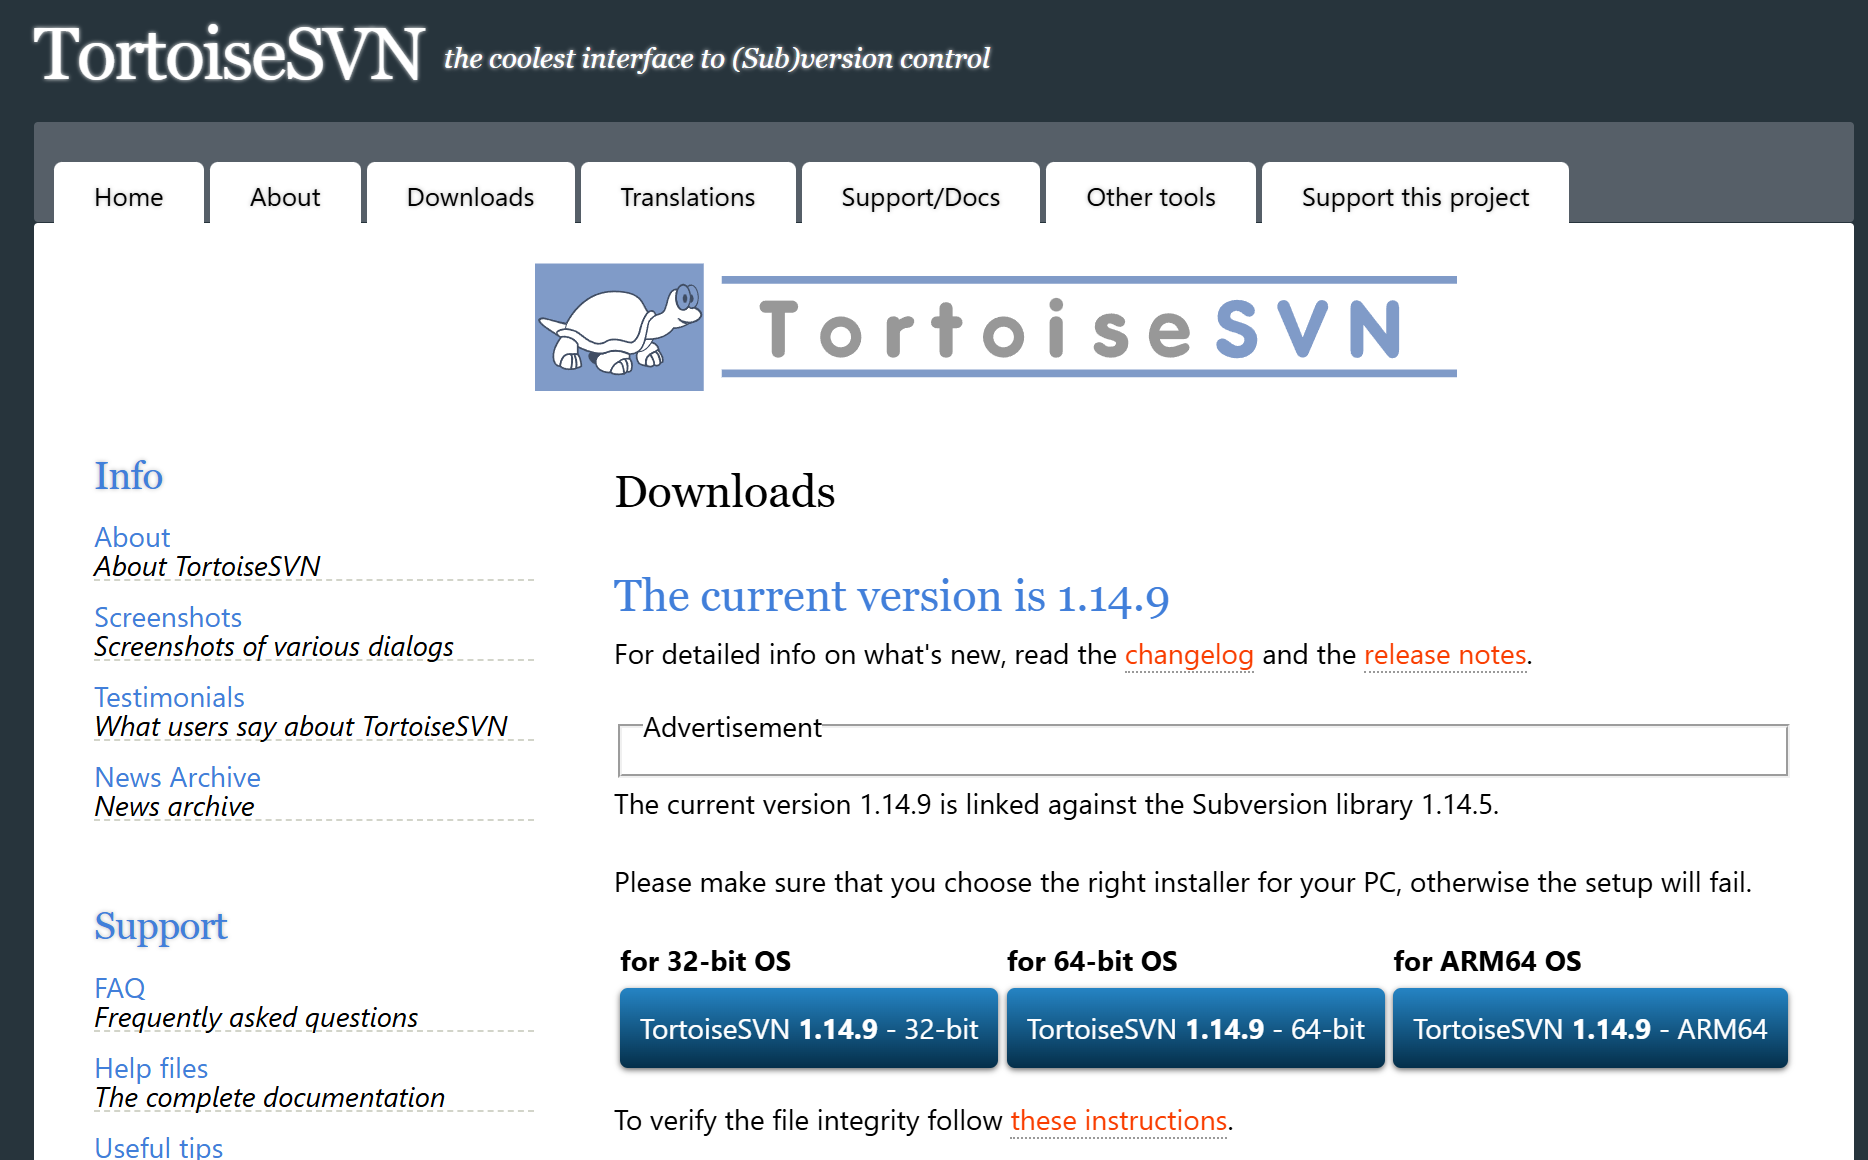Viewport: 1868px width, 1160px height.
Task: Open the changelog link
Action: point(1189,655)
